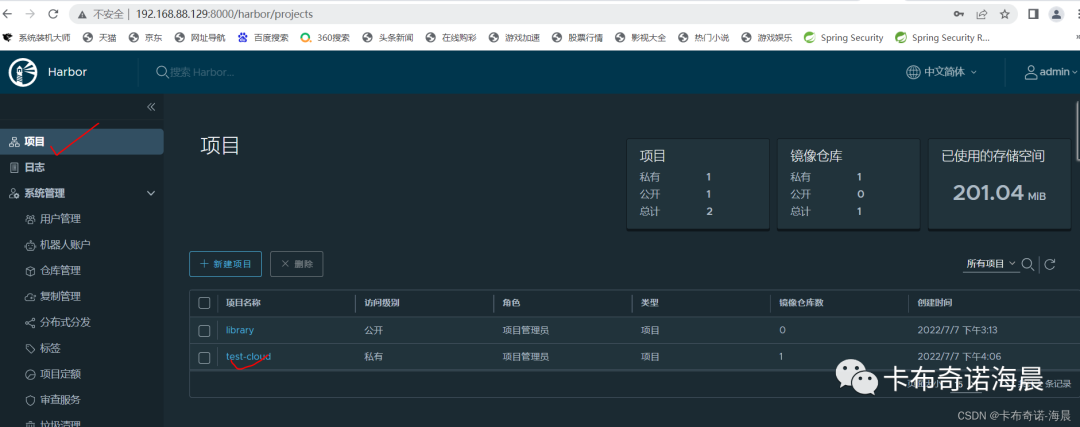The width and height of the screenshot is (1080, 427).
Task: Click the 删除 button
Action: [297, 264]
